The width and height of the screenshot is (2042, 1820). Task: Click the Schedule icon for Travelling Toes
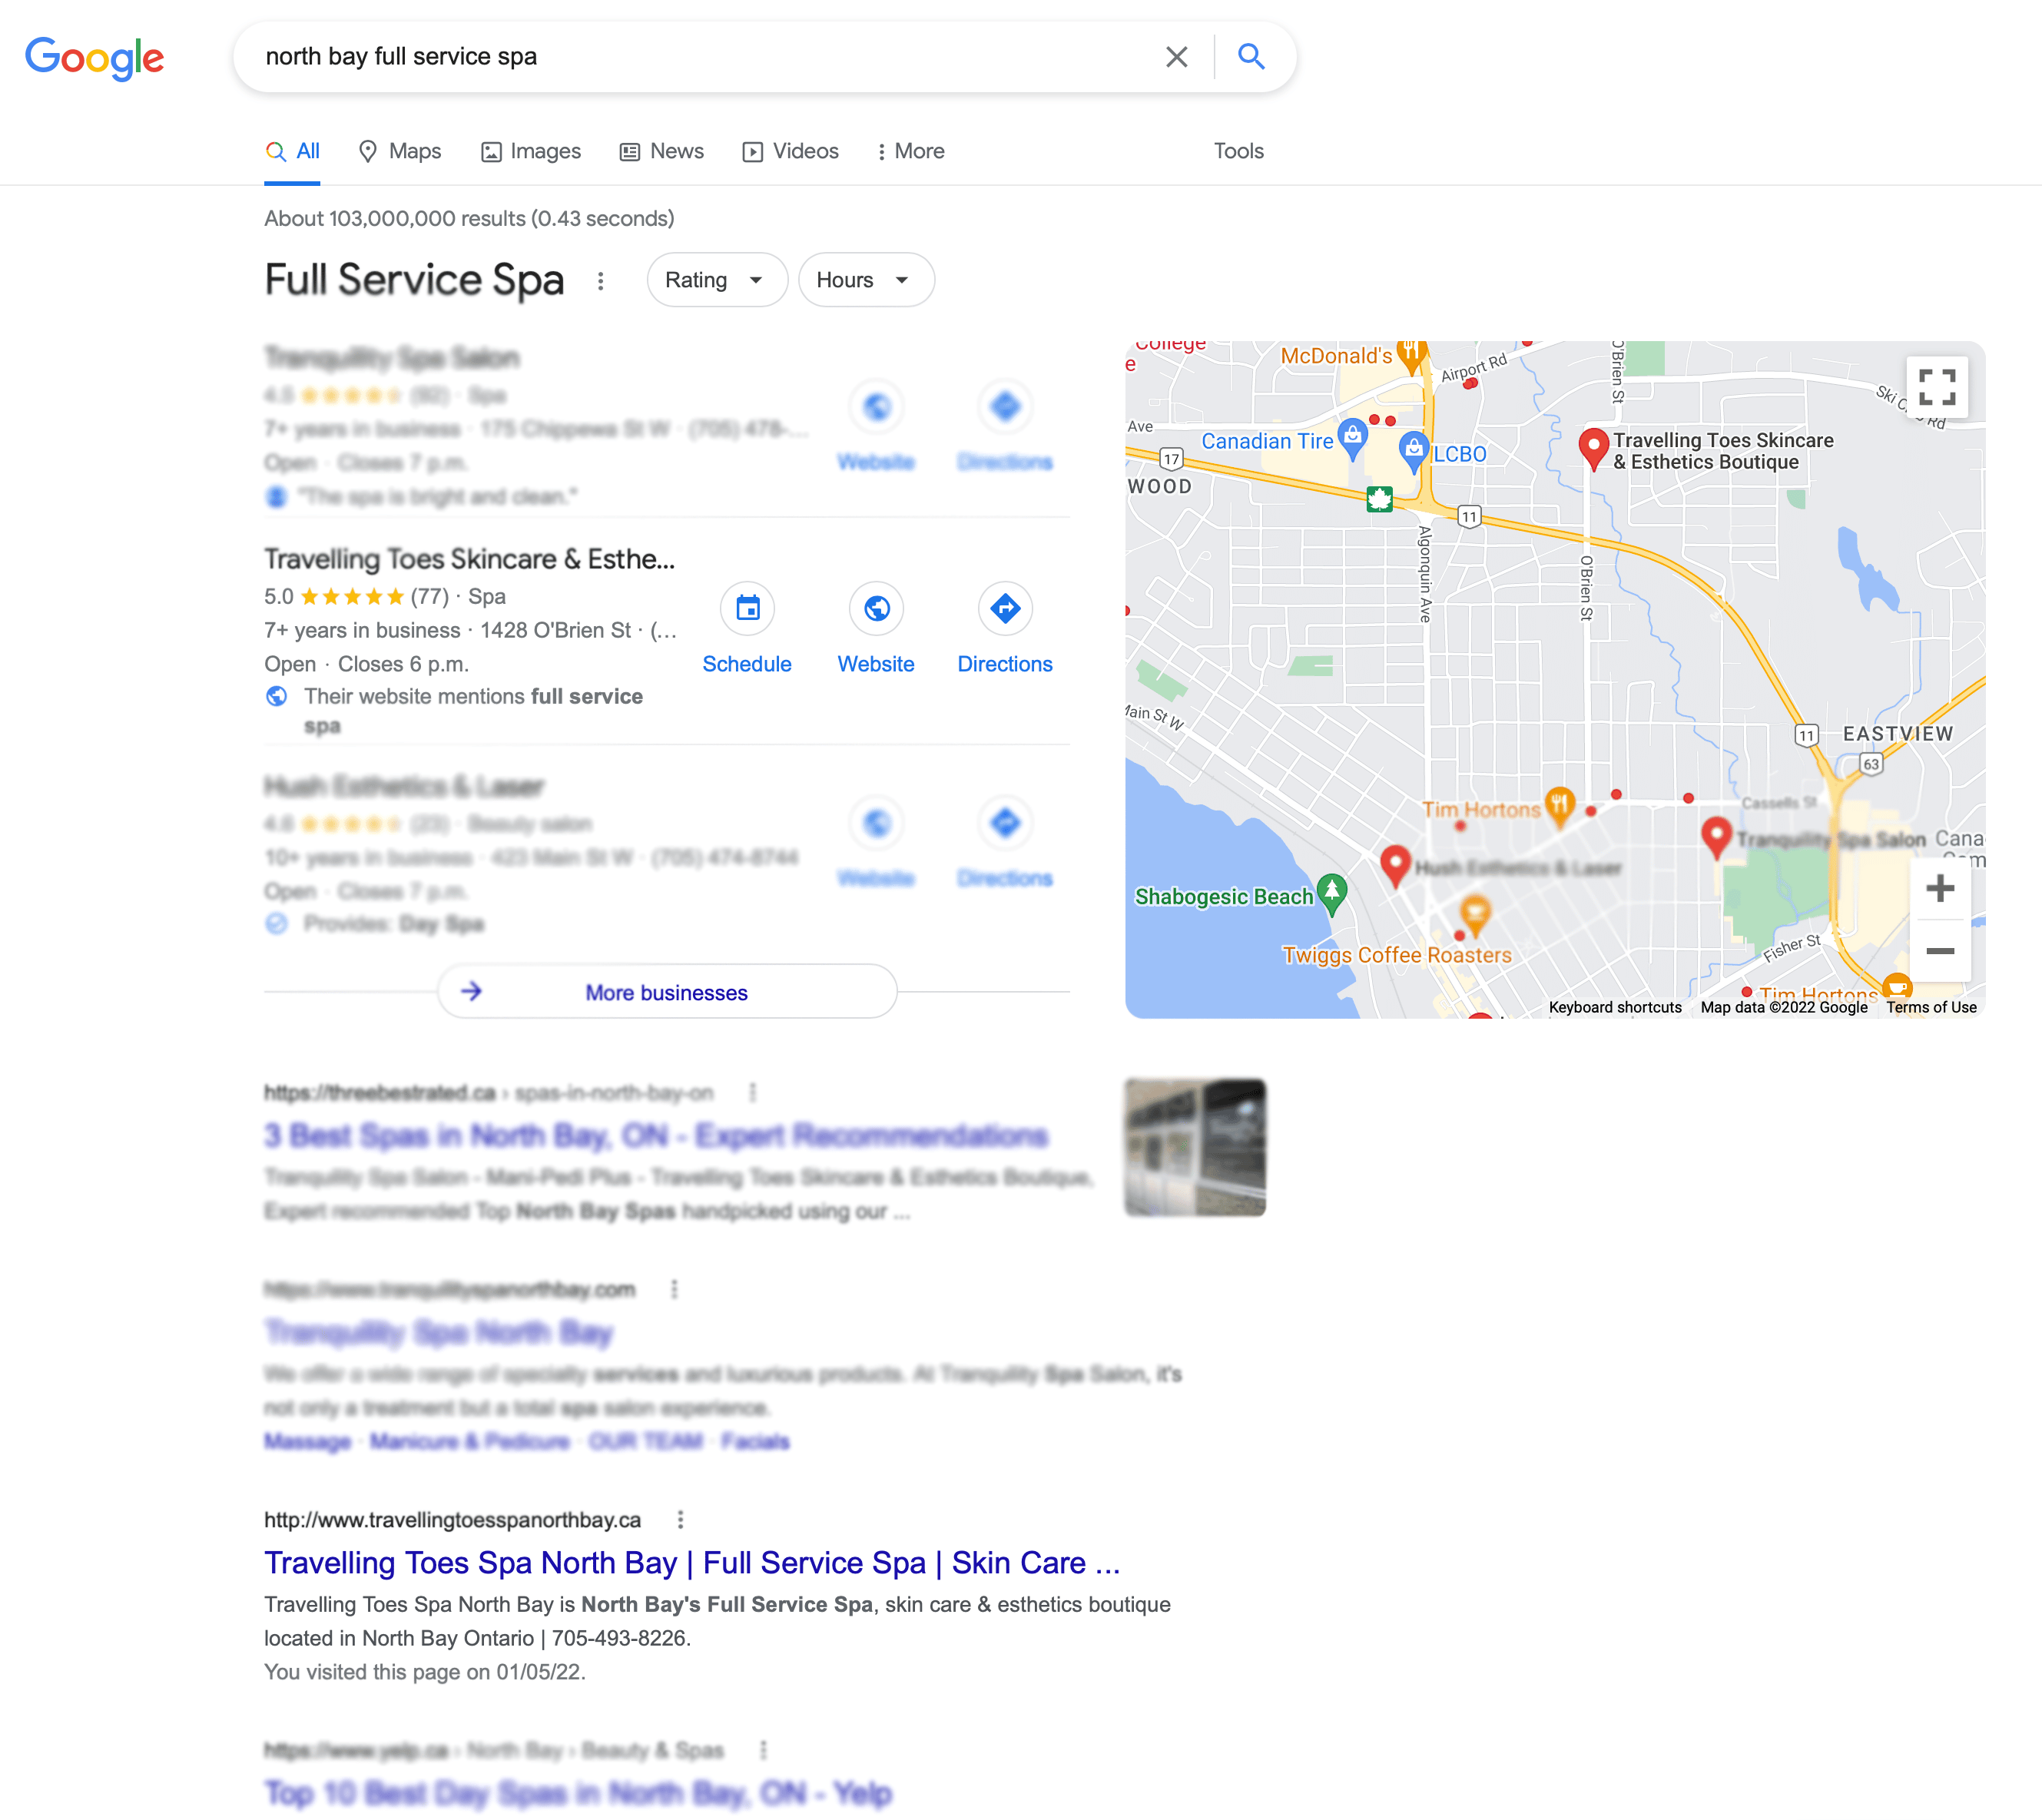click(x=745, y=608)
